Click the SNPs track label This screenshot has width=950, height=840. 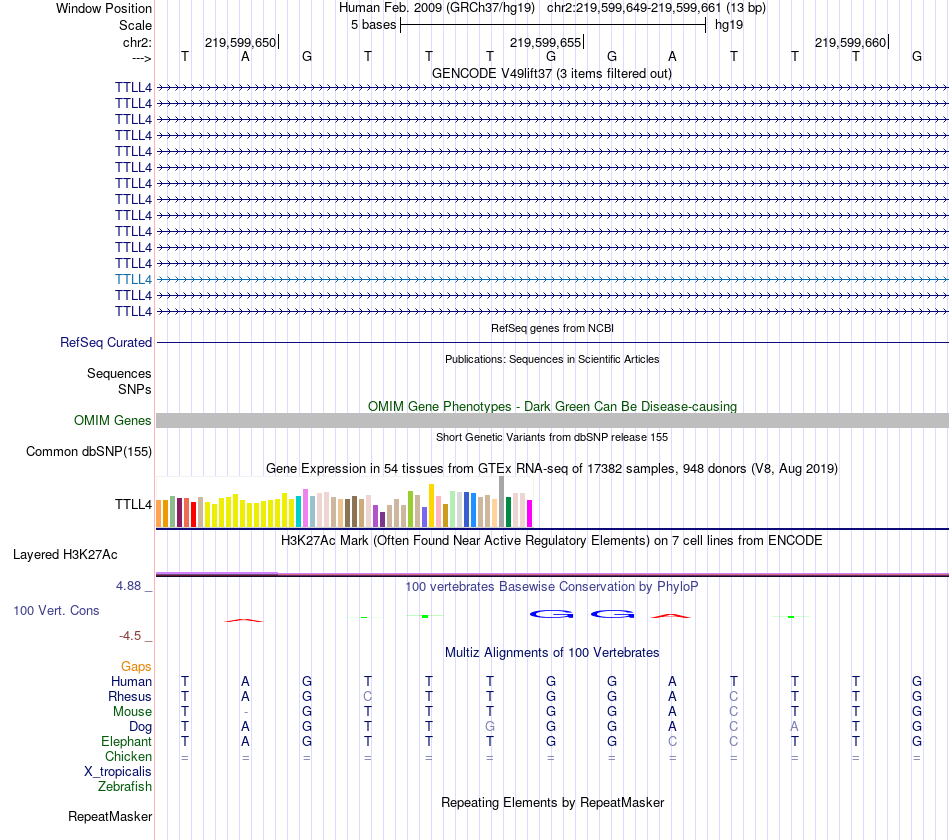pyautogui.click(x=135, y=389)
